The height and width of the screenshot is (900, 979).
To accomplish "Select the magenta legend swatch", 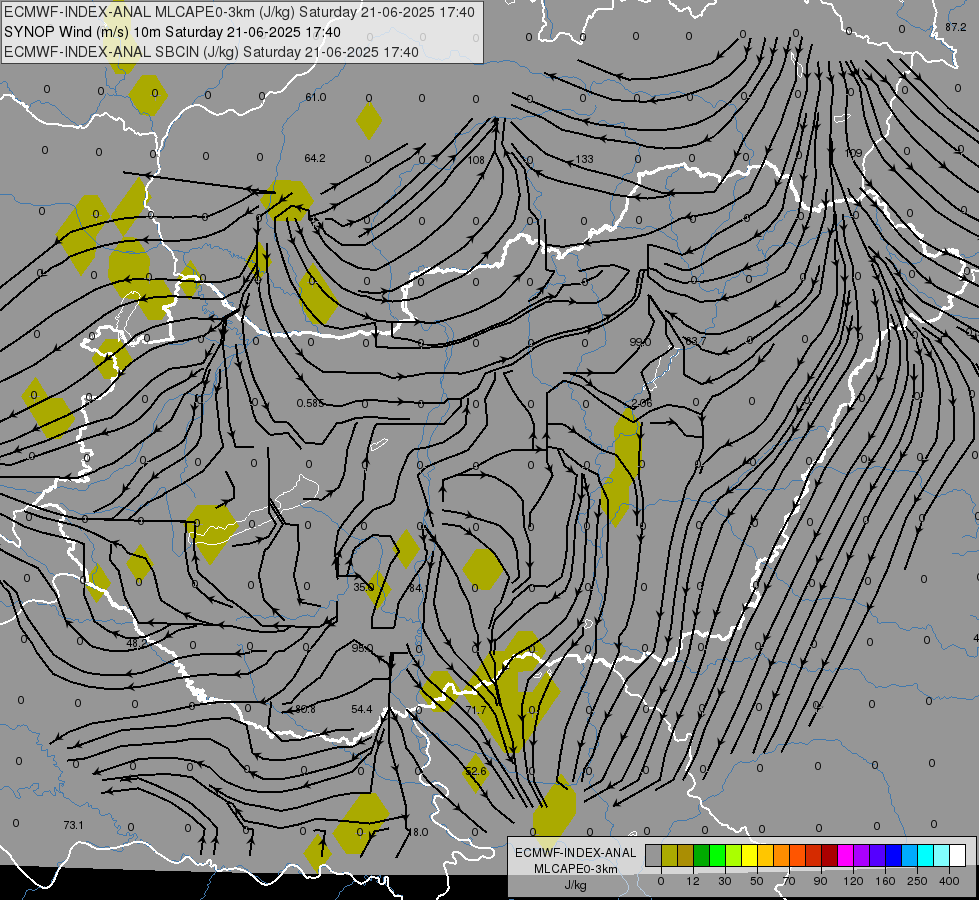I will tap(845, 855).
